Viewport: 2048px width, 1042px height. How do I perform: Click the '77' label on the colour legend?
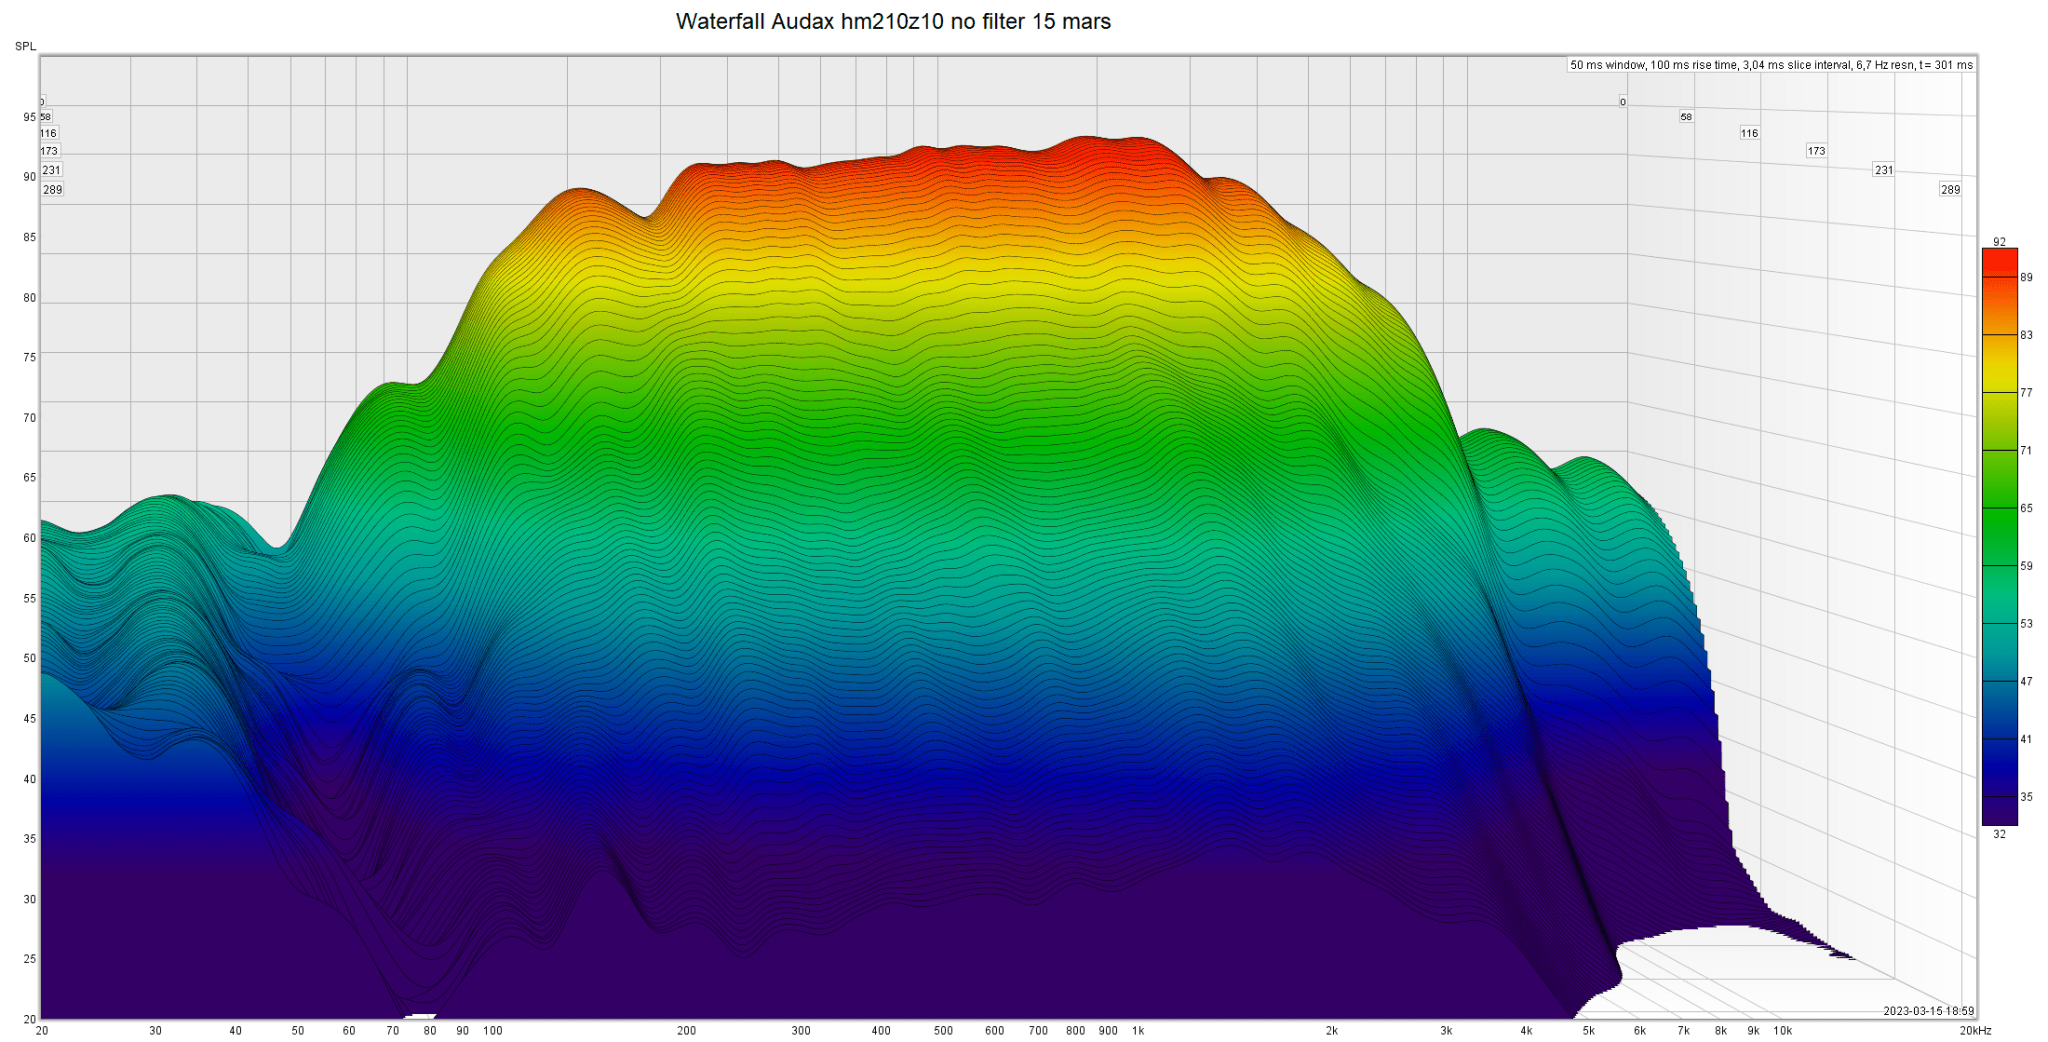point(2026,393)
